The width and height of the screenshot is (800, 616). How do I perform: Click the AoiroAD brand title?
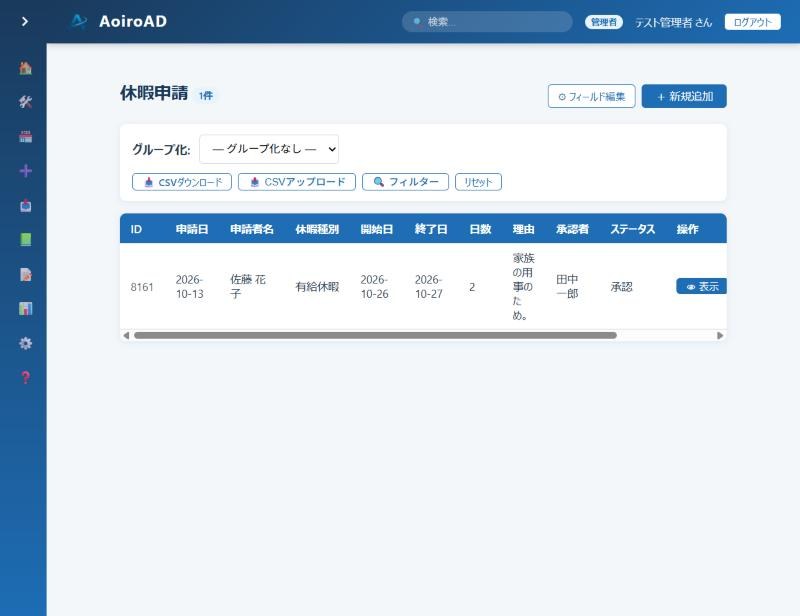point(133,21)
